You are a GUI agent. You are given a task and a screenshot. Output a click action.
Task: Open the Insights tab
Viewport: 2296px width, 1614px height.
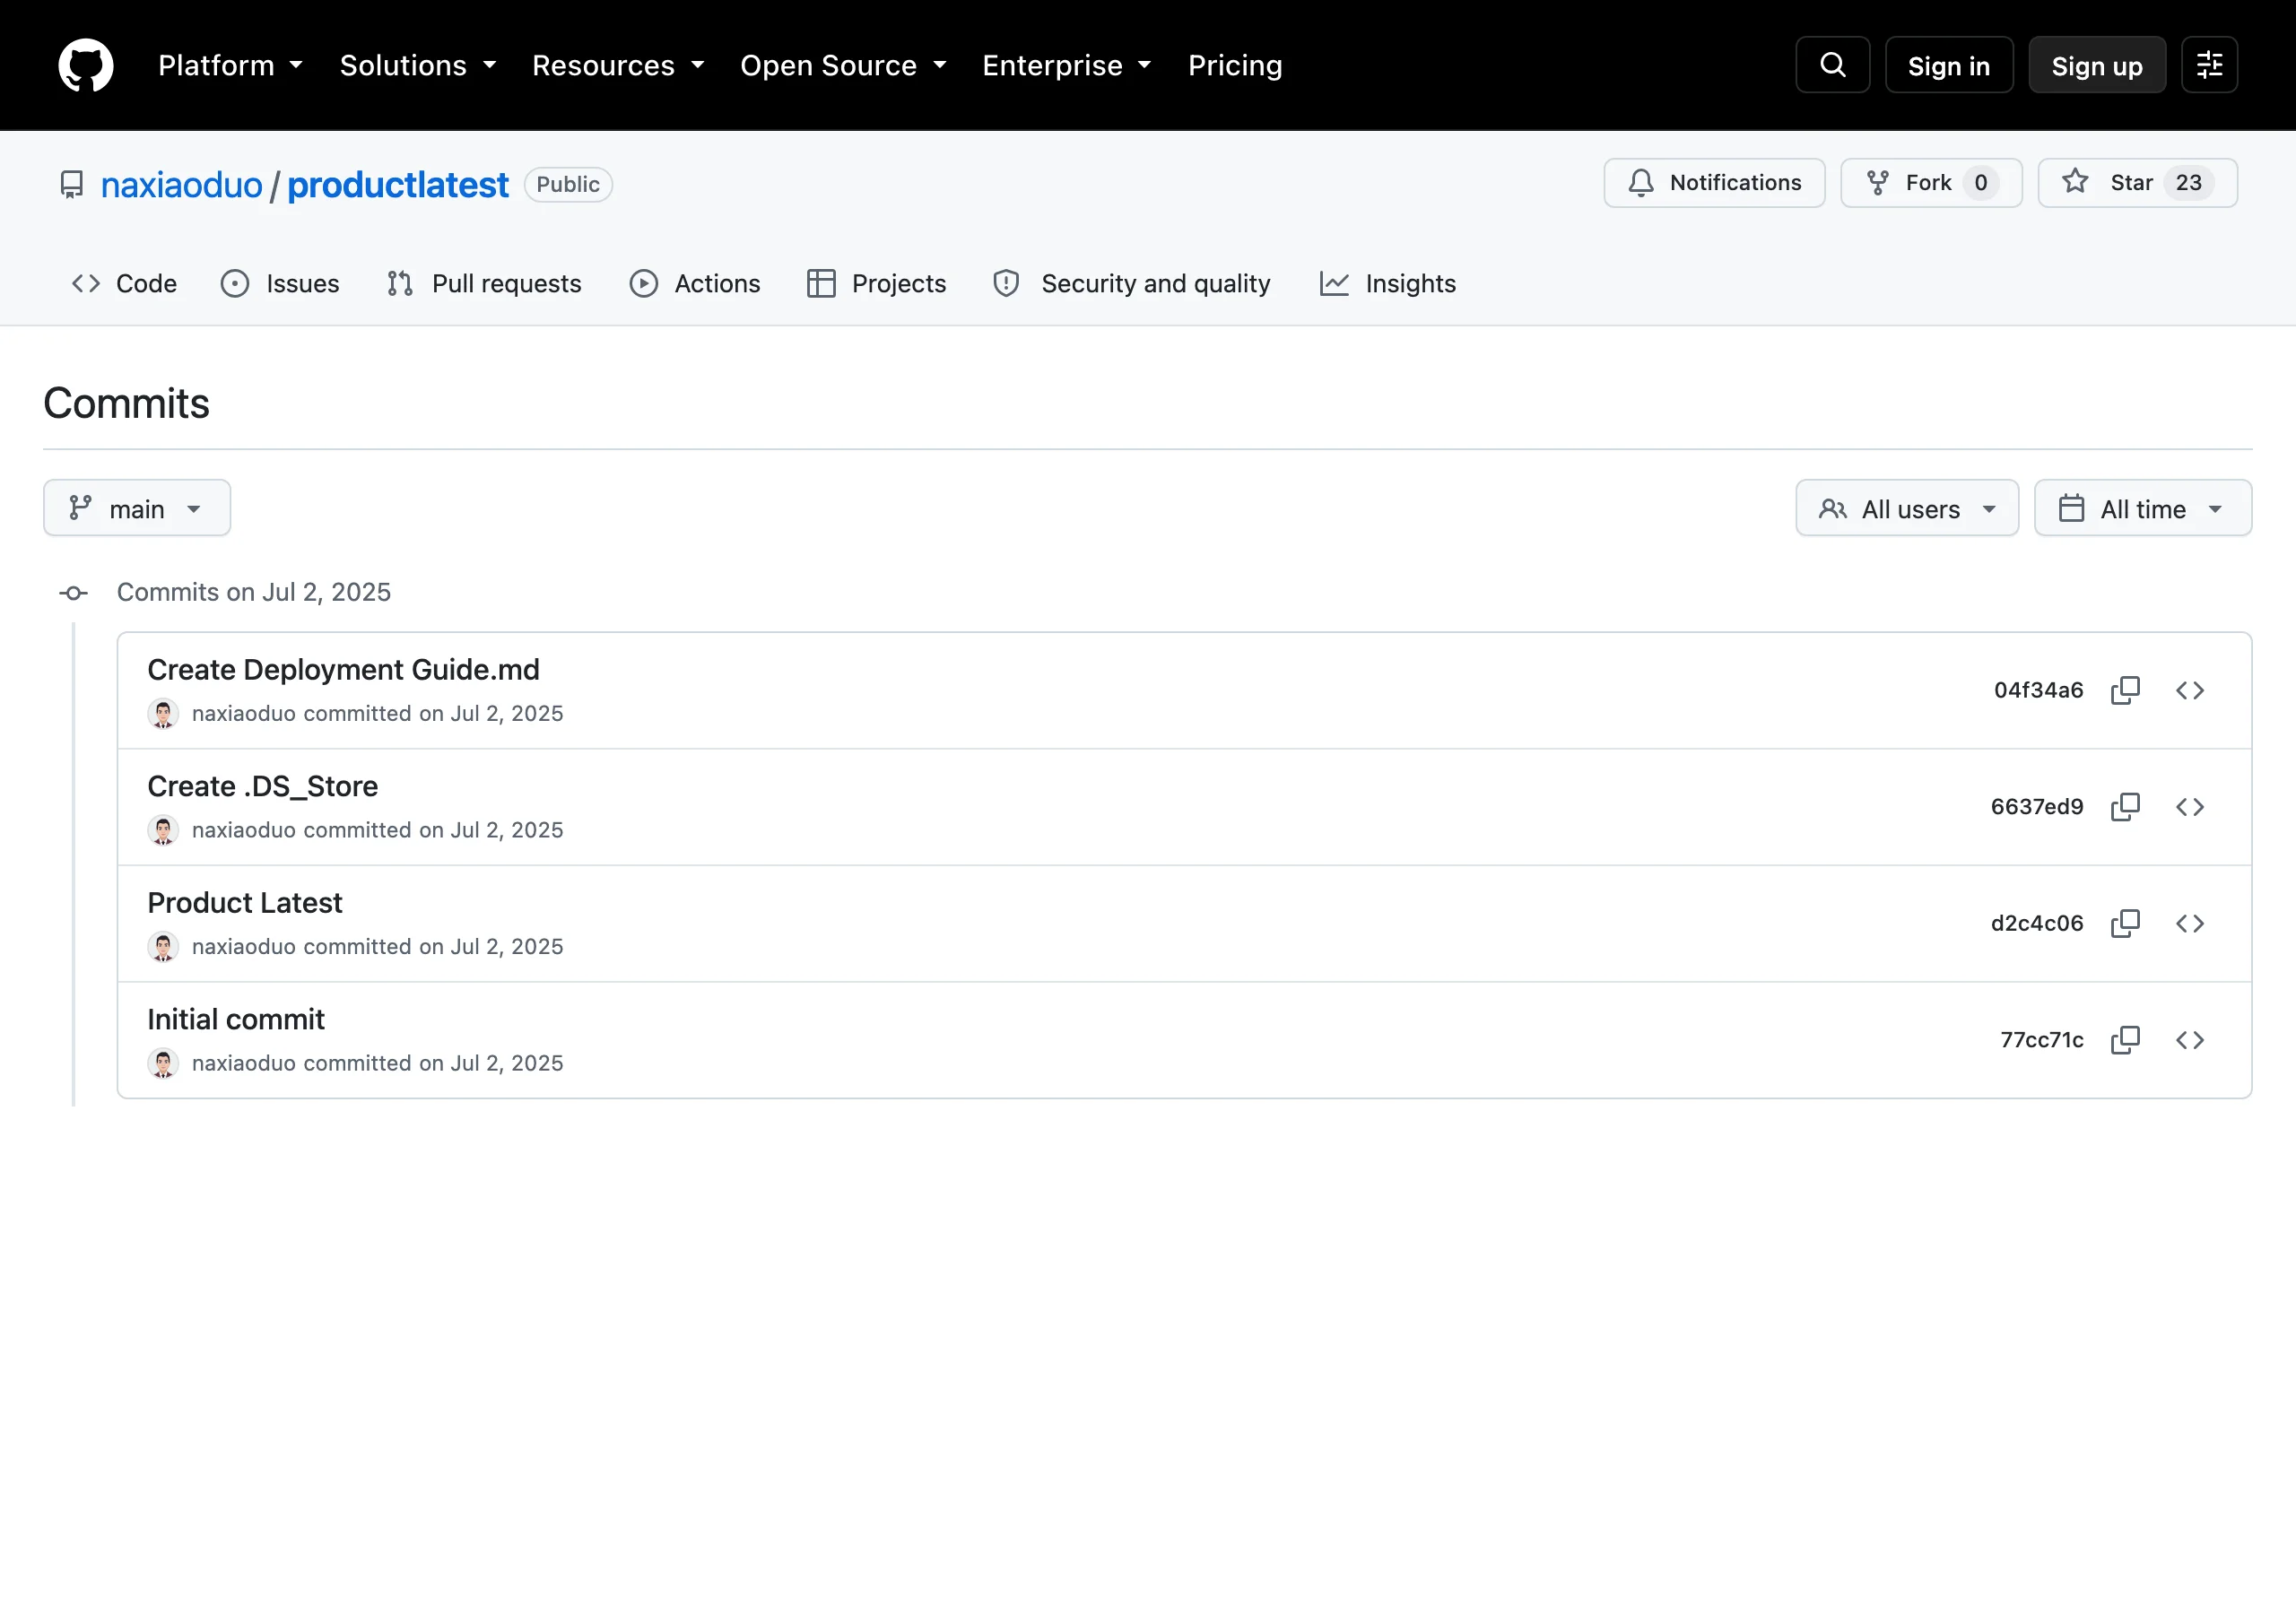(x=1387, y=284)
